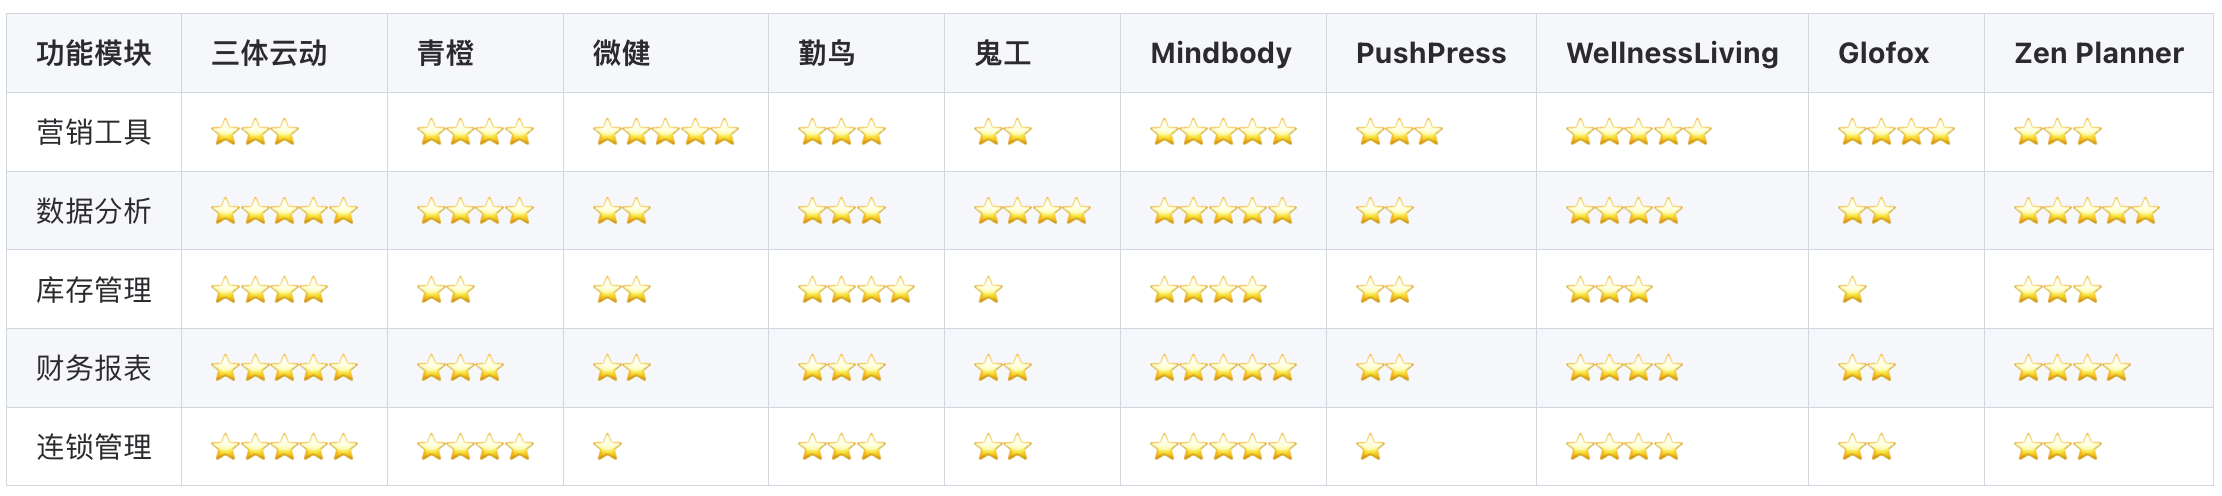Click 勤鸟's four-star 库存管理 rating

(856, 290)
